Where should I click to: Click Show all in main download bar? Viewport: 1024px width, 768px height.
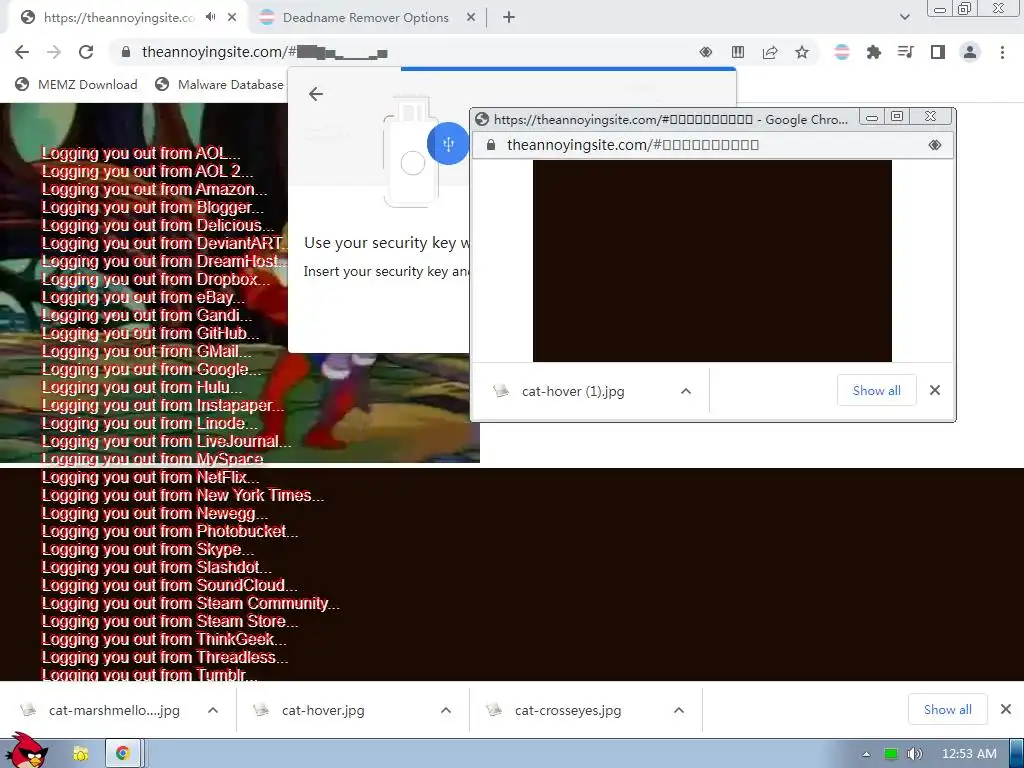(948, 709)
